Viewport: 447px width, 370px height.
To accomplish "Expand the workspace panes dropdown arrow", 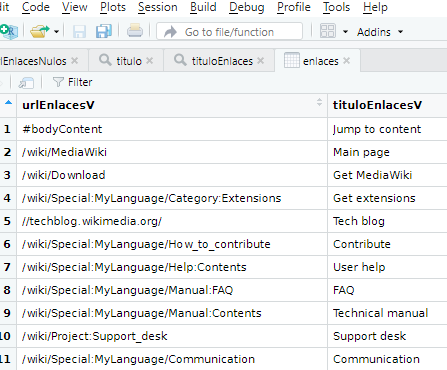I will [x=345, y=32].
